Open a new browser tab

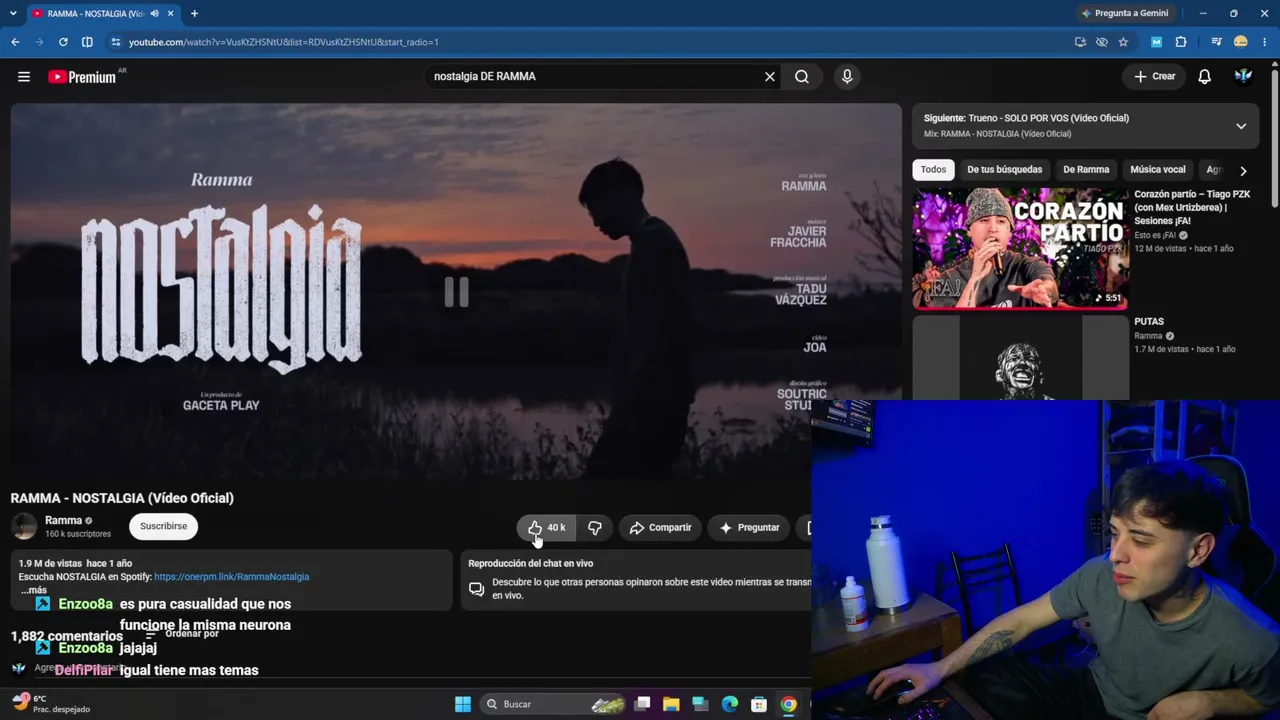click(194, 13)
